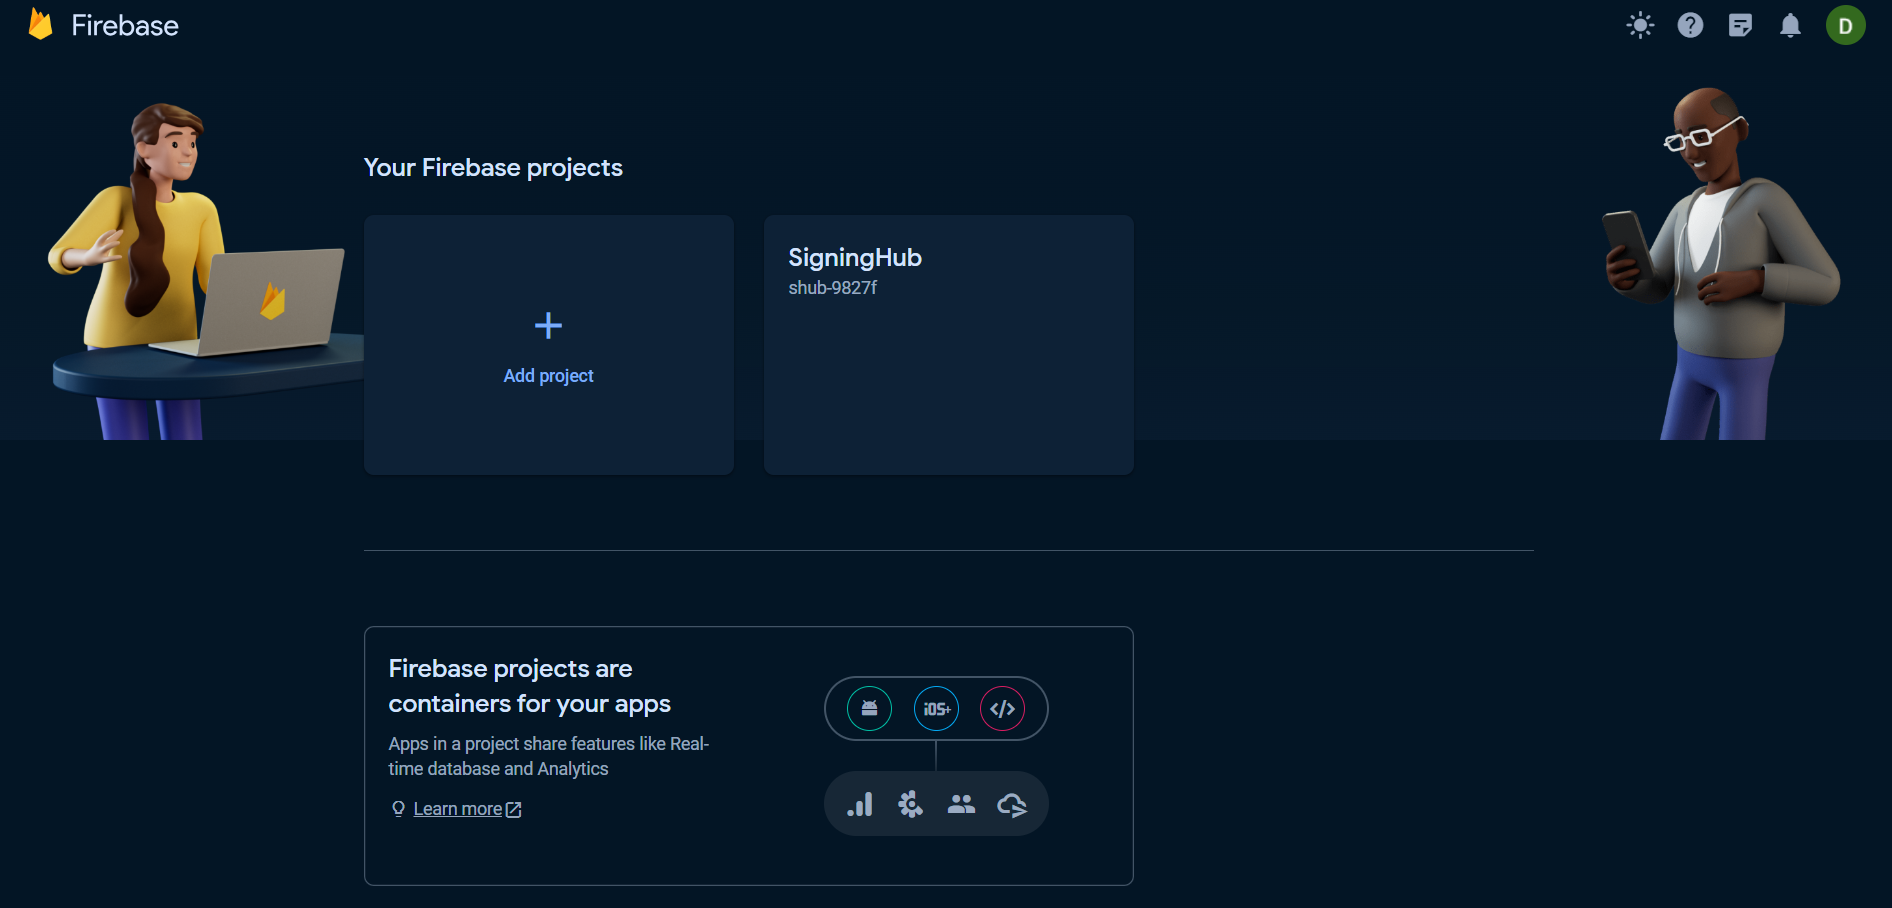1892x908 pixels.
Task: Open the Learn more link
Action: tap(457, 809)
